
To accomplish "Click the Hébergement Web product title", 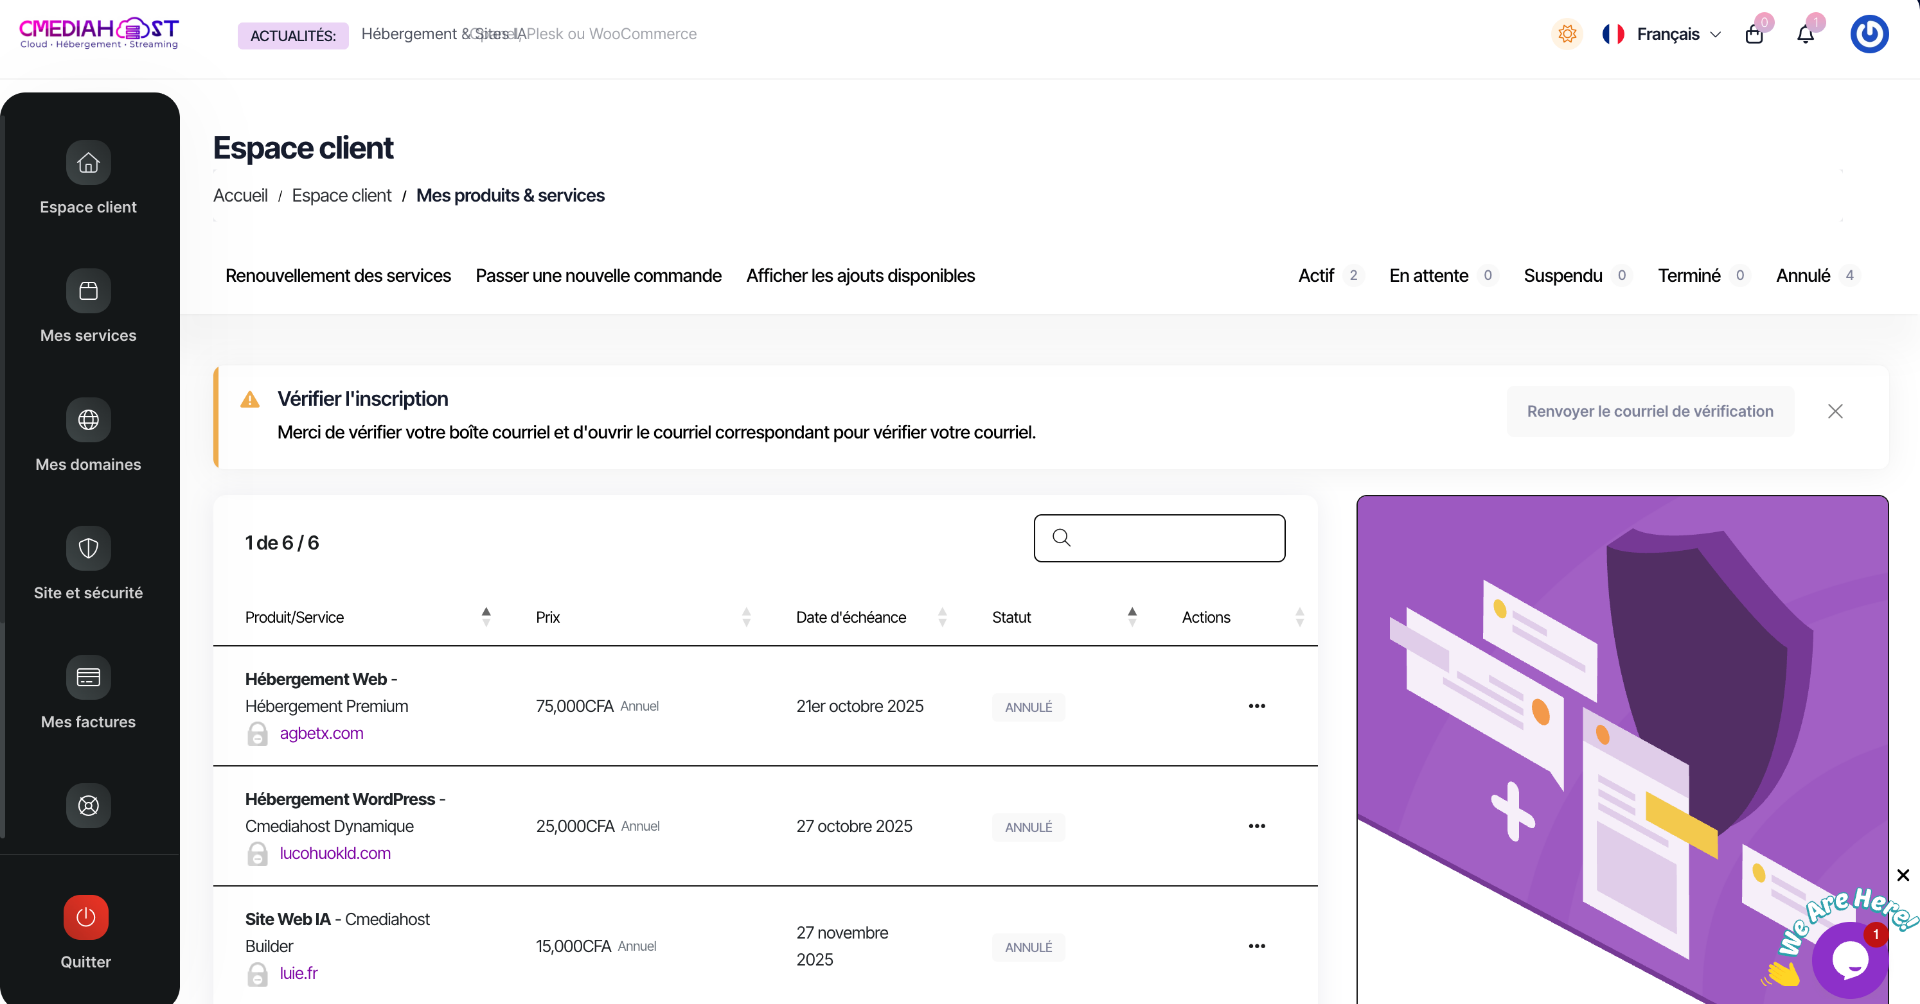I will tap(316, 679).
